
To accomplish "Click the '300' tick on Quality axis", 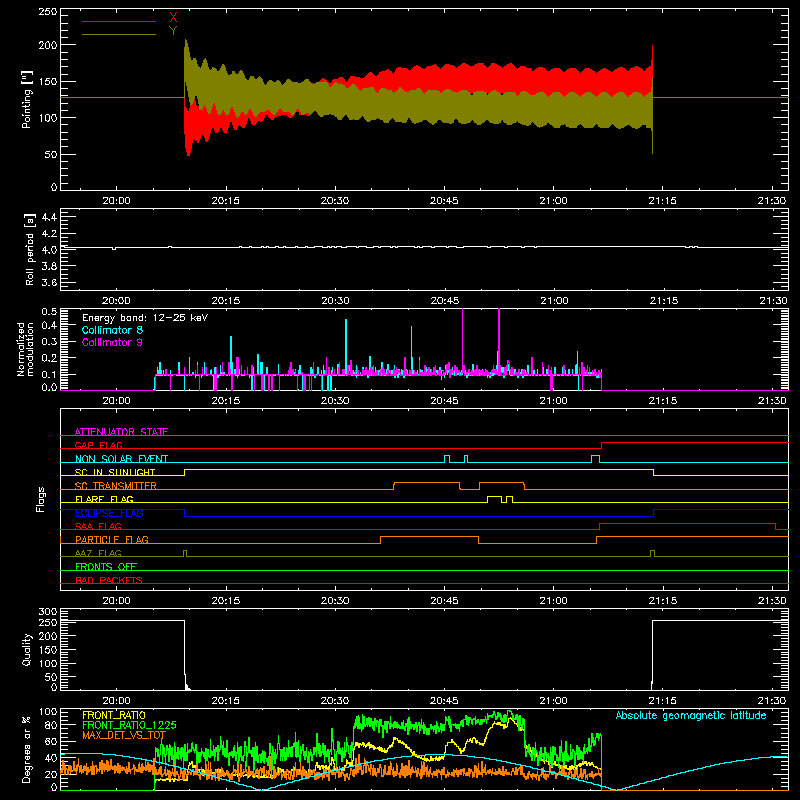I will tap(48, 612).
